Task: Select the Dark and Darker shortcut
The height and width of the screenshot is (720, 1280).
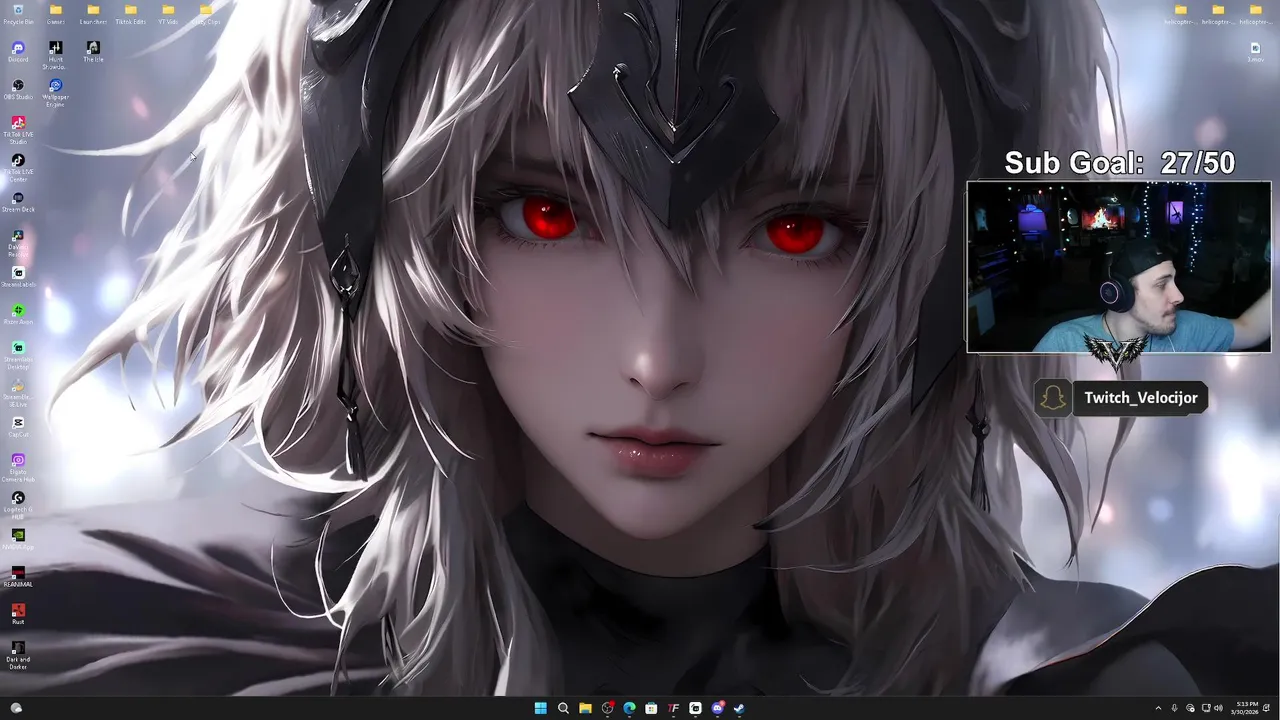Action: pyautogui.click(x=18, y=655)
